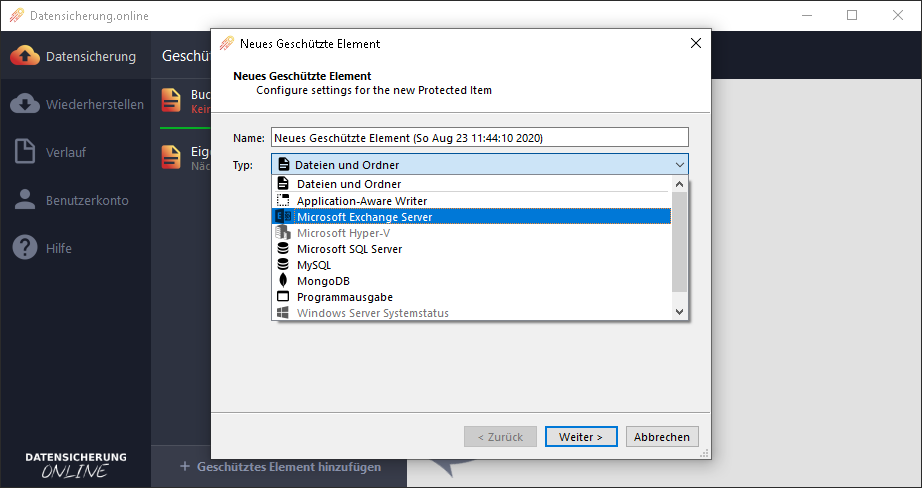
Task: Choose MongoDB as item type
Action: 472,280
